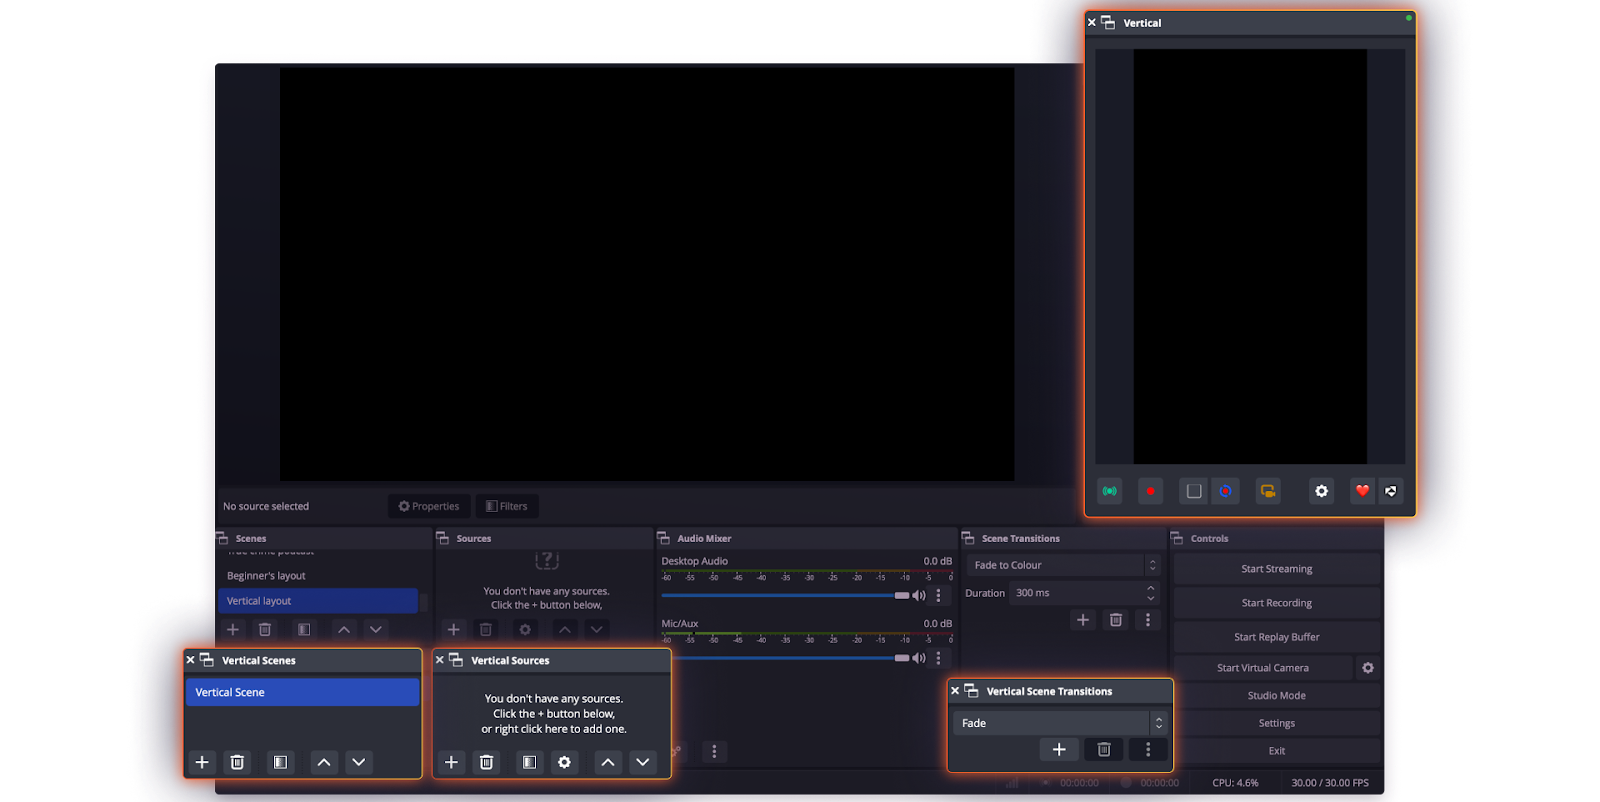Open the Virtual Camera configuration gear

click(1368, 668)
